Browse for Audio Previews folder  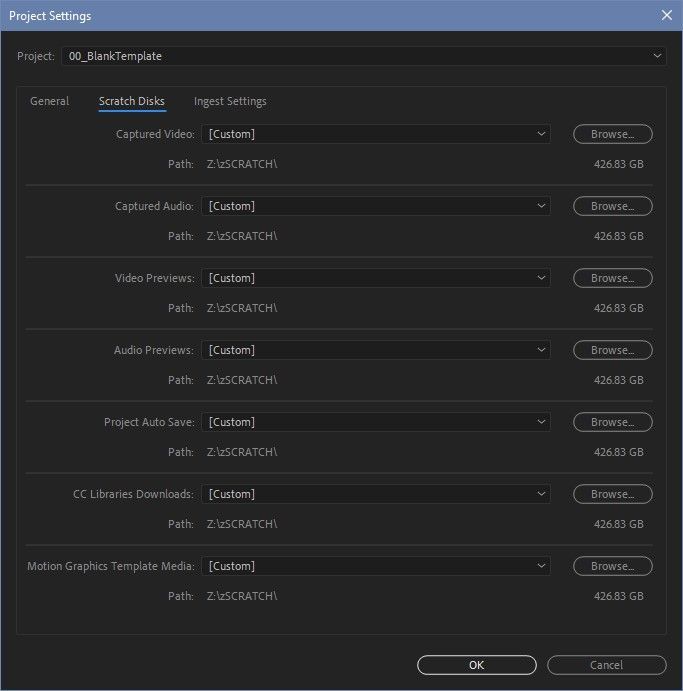(x=612, y=350)
